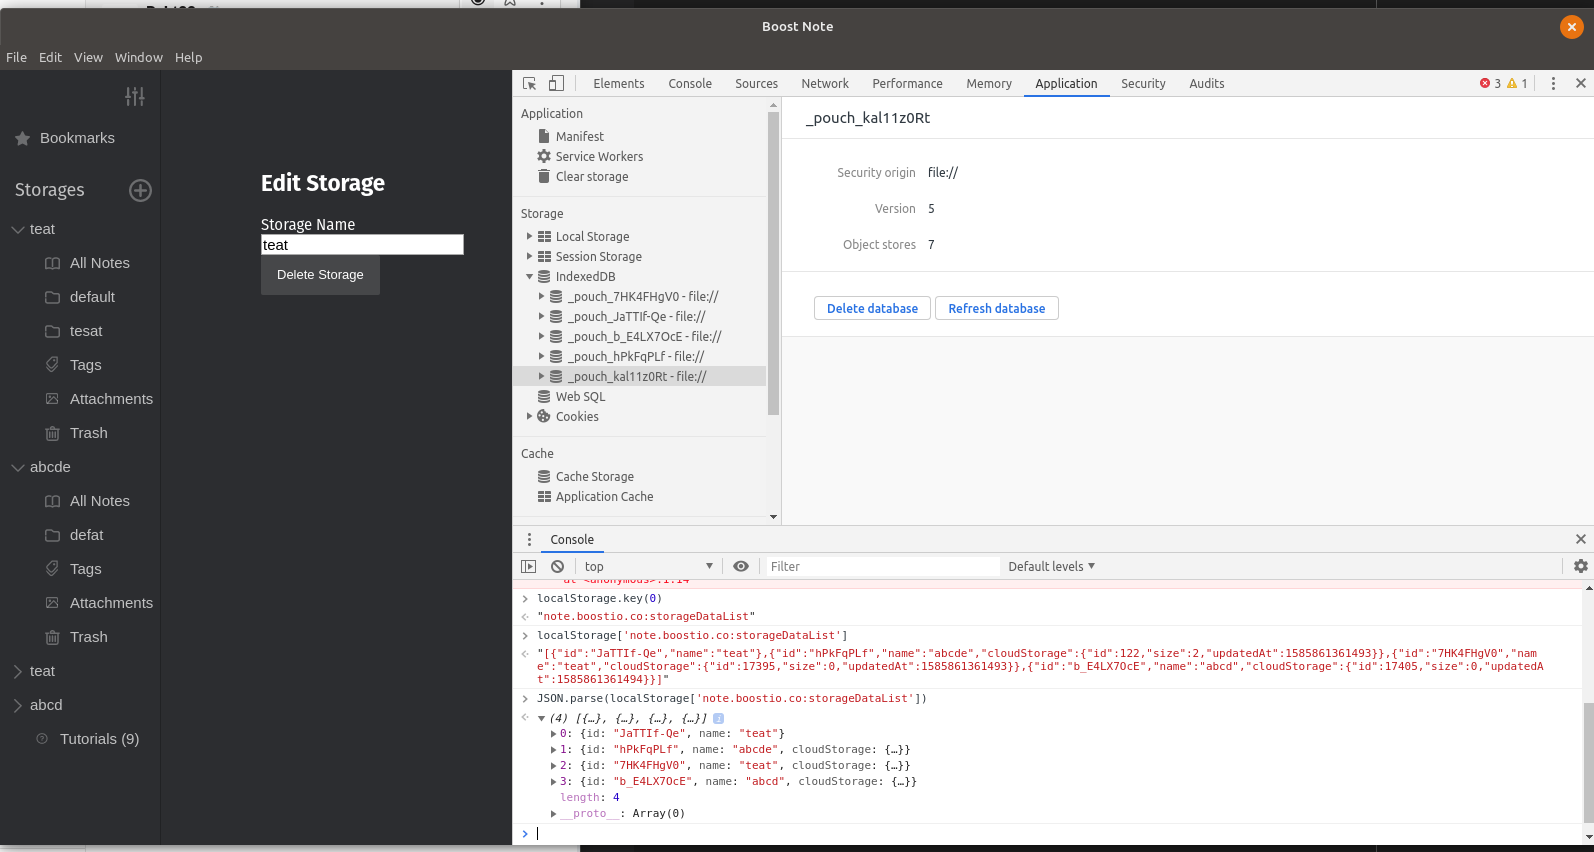Click the red error count indicator
1594x852 pixels.
tap(1490, 84)
